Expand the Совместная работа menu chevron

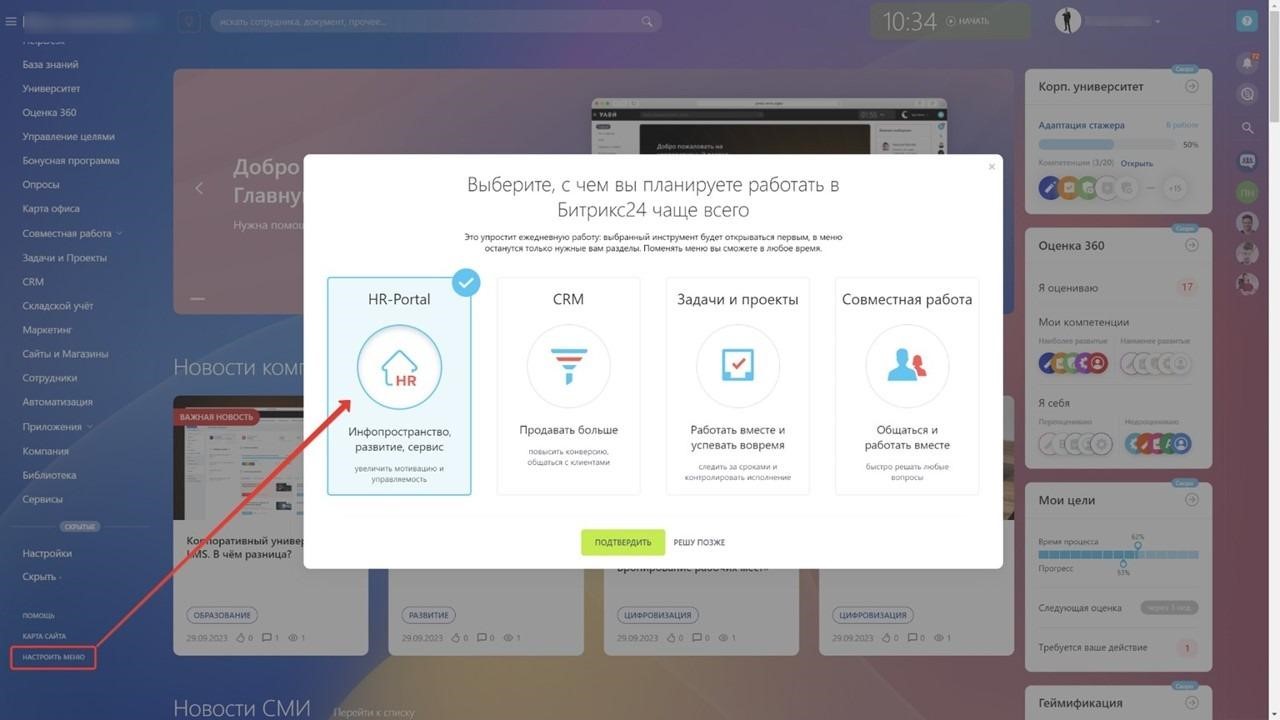[x=119, y=233]
